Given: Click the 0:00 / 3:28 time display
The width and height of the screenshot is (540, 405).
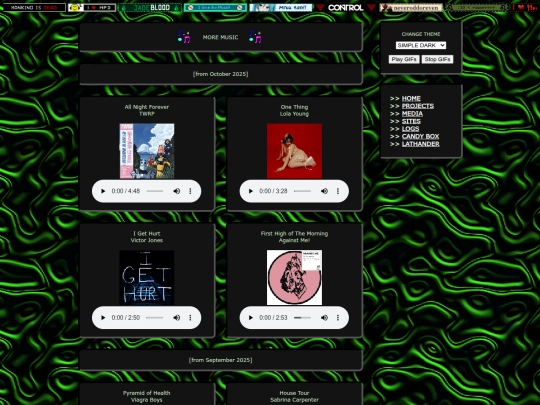Looking at the screenshot, I should pyautogui.click(x=273, y=191).
